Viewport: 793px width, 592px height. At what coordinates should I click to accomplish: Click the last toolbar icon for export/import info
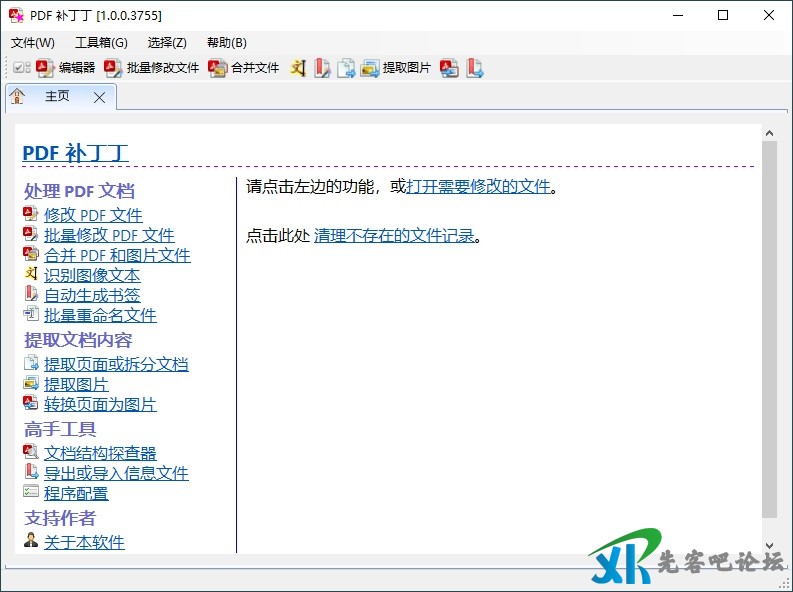pyautogui.click(x=474, y=68)
